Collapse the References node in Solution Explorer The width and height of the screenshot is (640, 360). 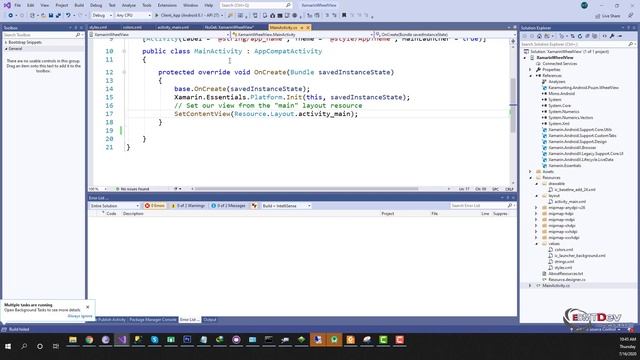530,76
